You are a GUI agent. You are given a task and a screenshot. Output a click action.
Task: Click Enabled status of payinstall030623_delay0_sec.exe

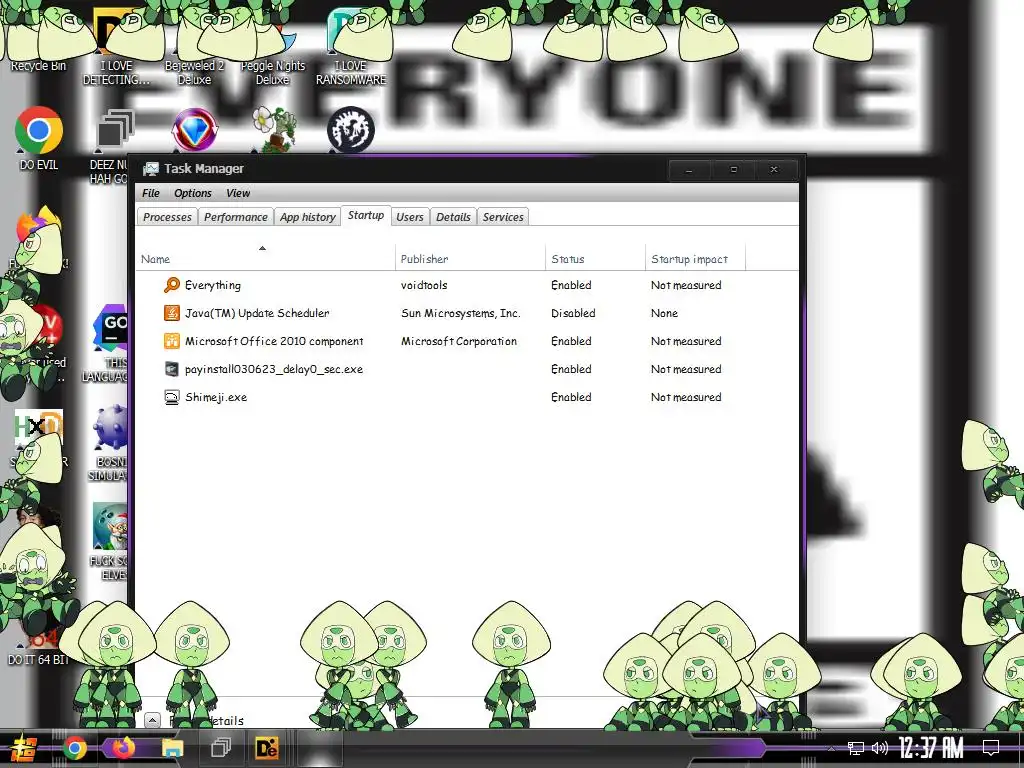click(571, 369)
